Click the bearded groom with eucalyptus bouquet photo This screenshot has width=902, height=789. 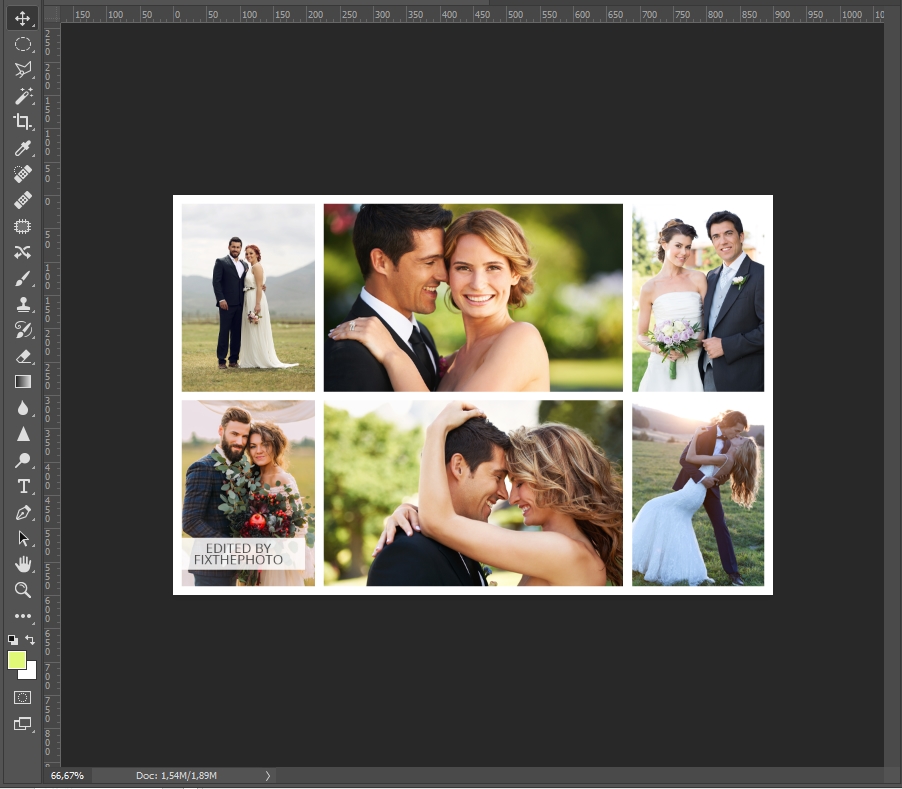pyautogui.click(x=248, y=493)
